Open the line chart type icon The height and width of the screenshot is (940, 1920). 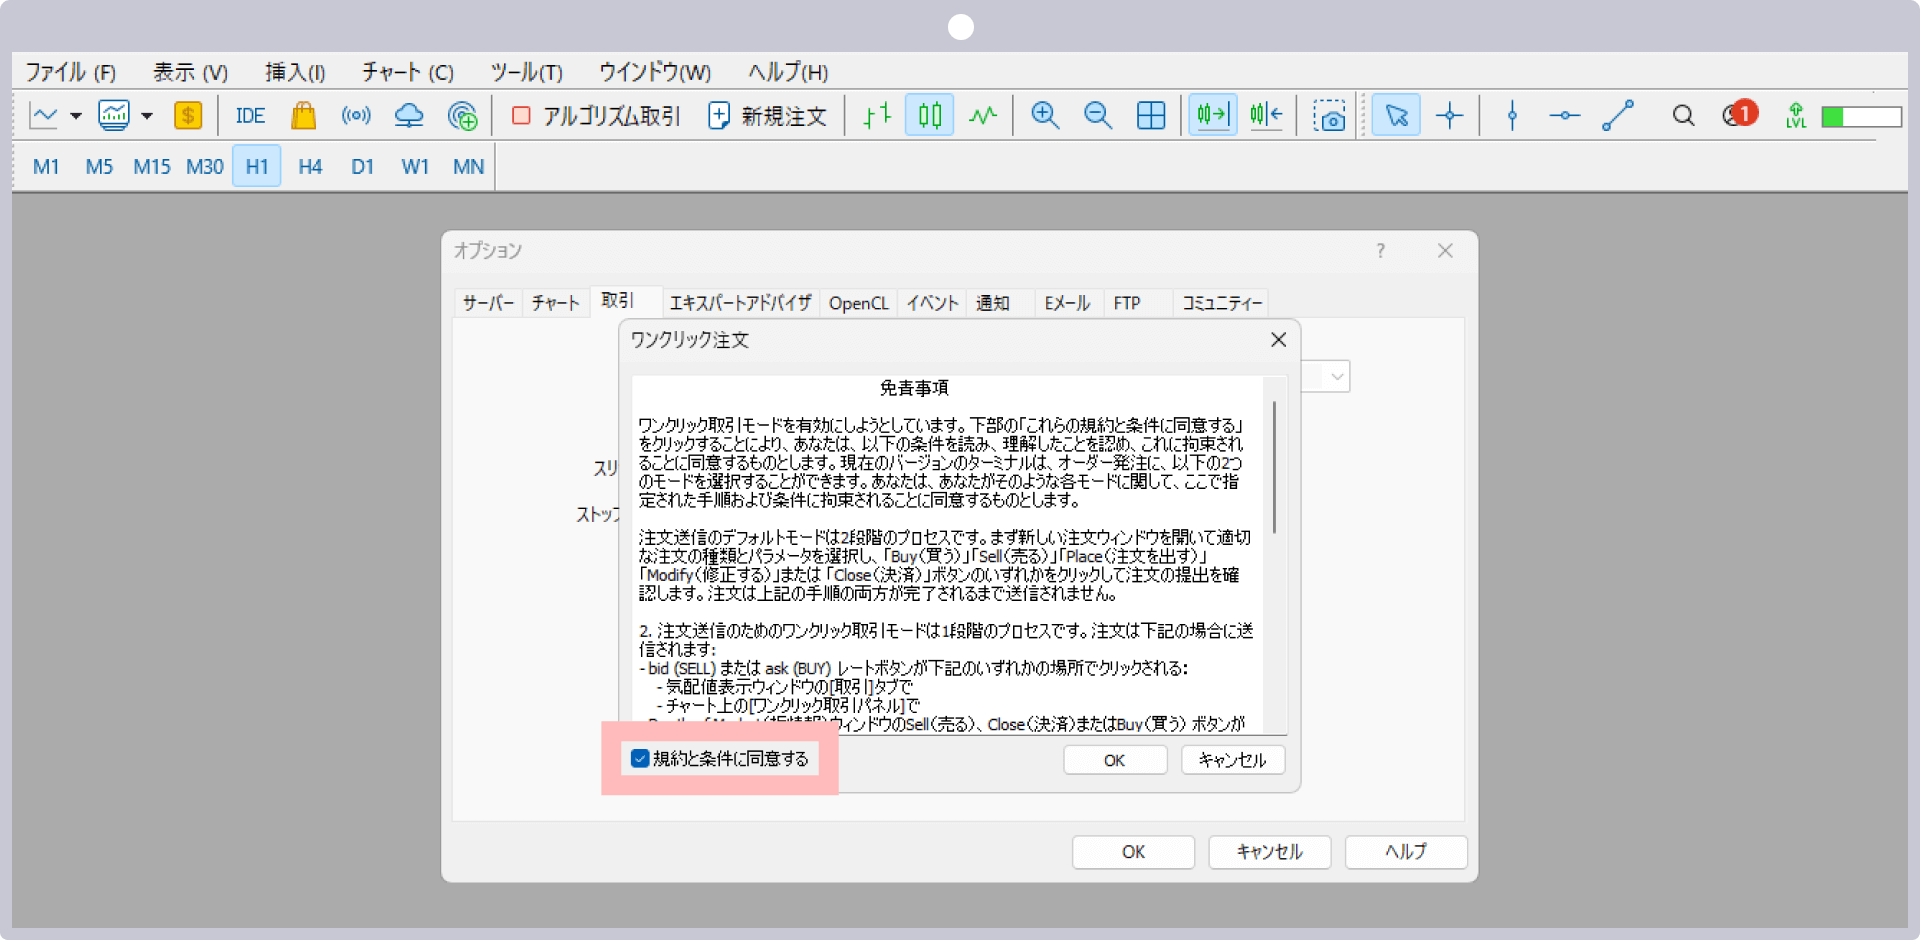coord(44,116)
